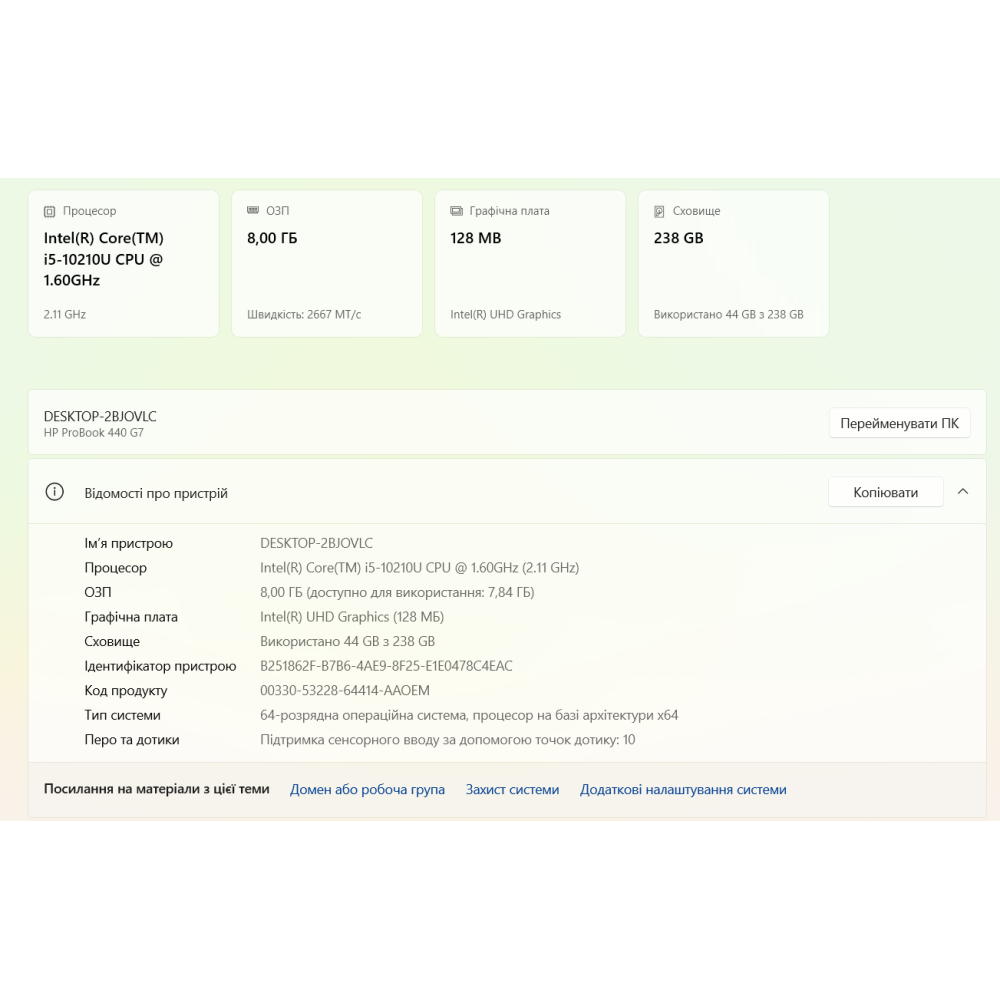This screenshot has width=1000, height=1000.
Task: Click product code 00330-53228-64414-AAOEM
Action: (344, 691)
